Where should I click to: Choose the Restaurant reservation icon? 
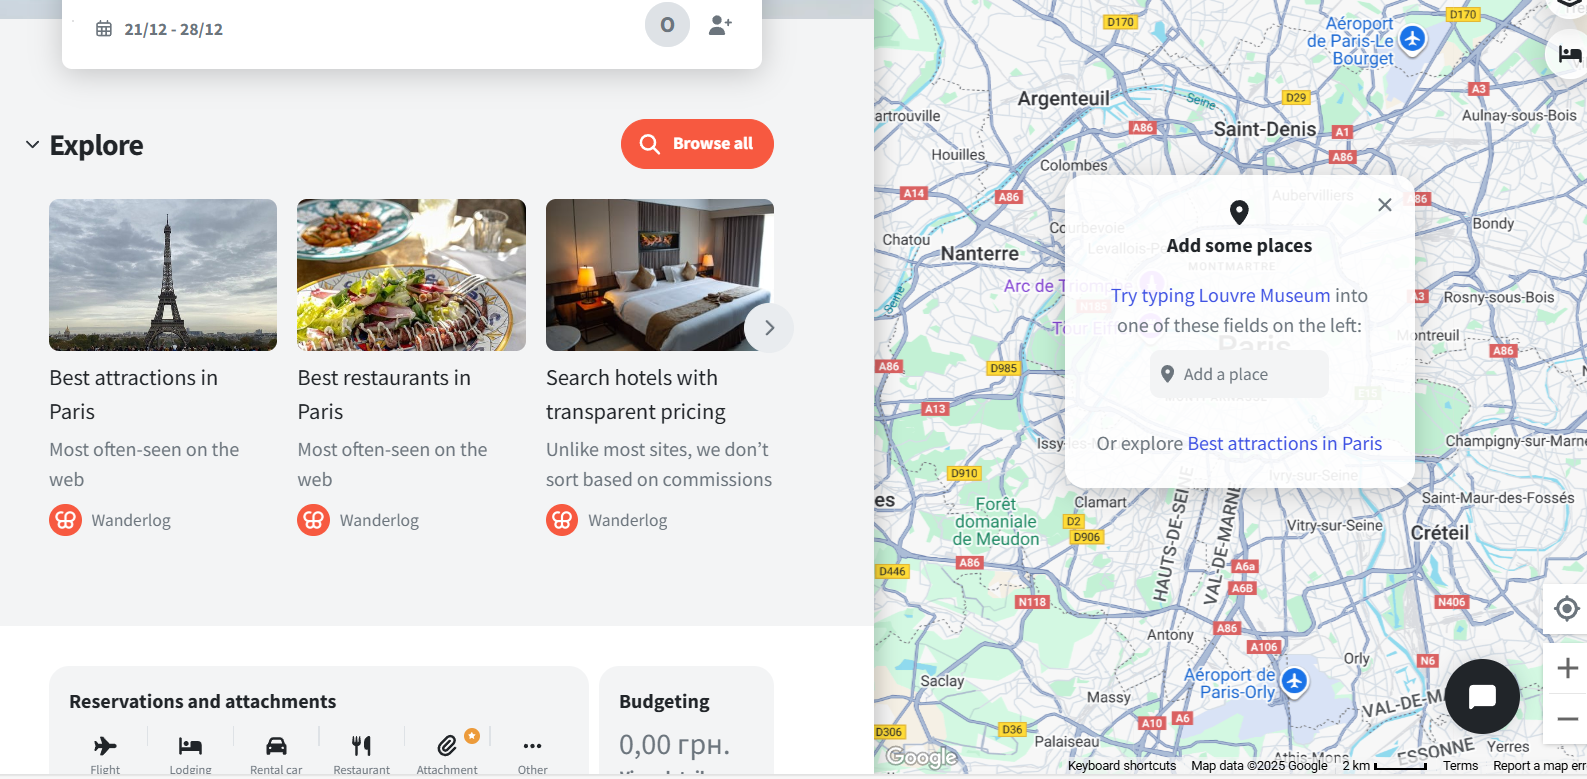(x=361, y=746)
